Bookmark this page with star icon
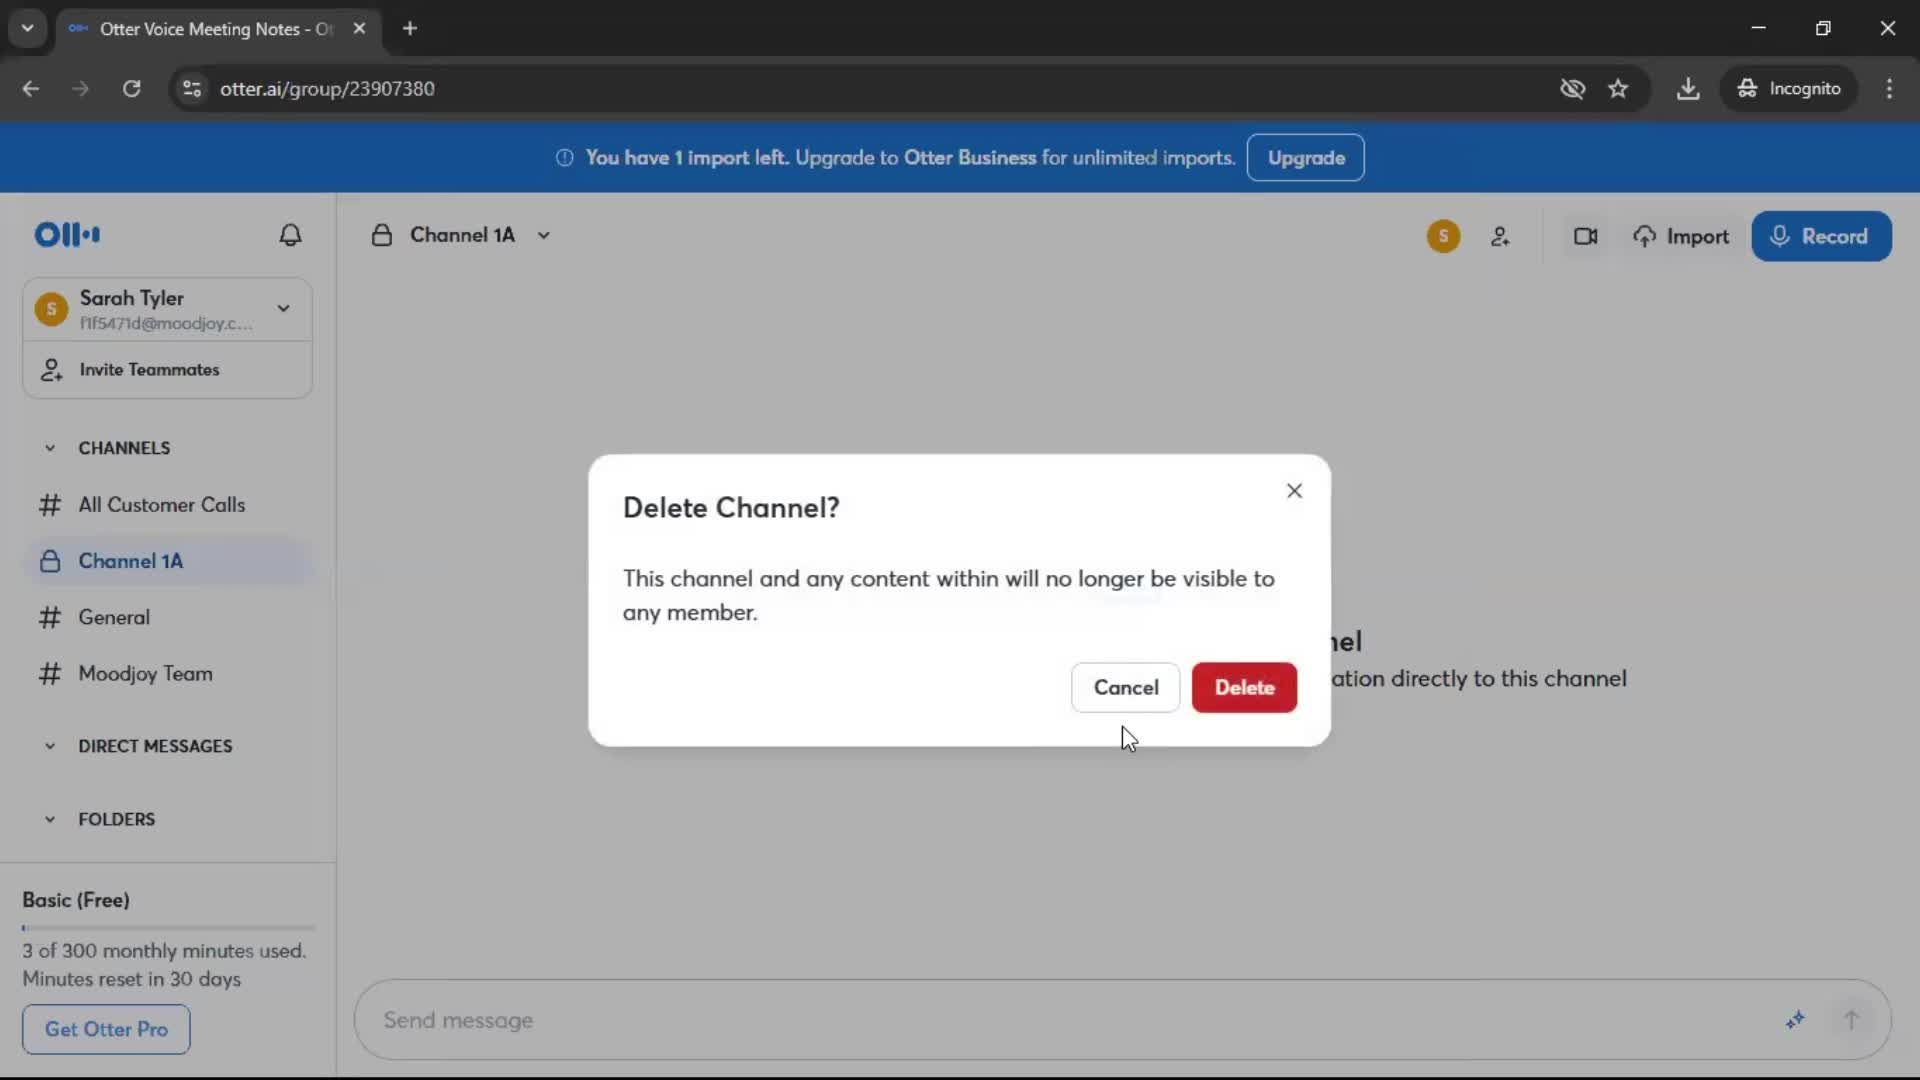Screen dimensions: 1920x1080 [1618, 89]
